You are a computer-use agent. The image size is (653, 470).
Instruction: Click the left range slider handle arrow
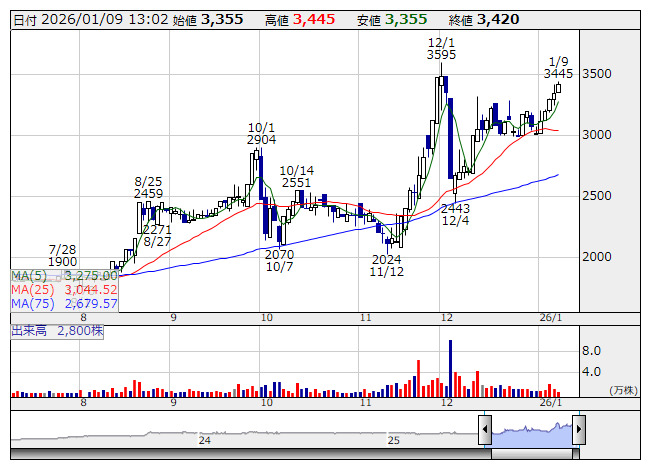pos(485,431)
